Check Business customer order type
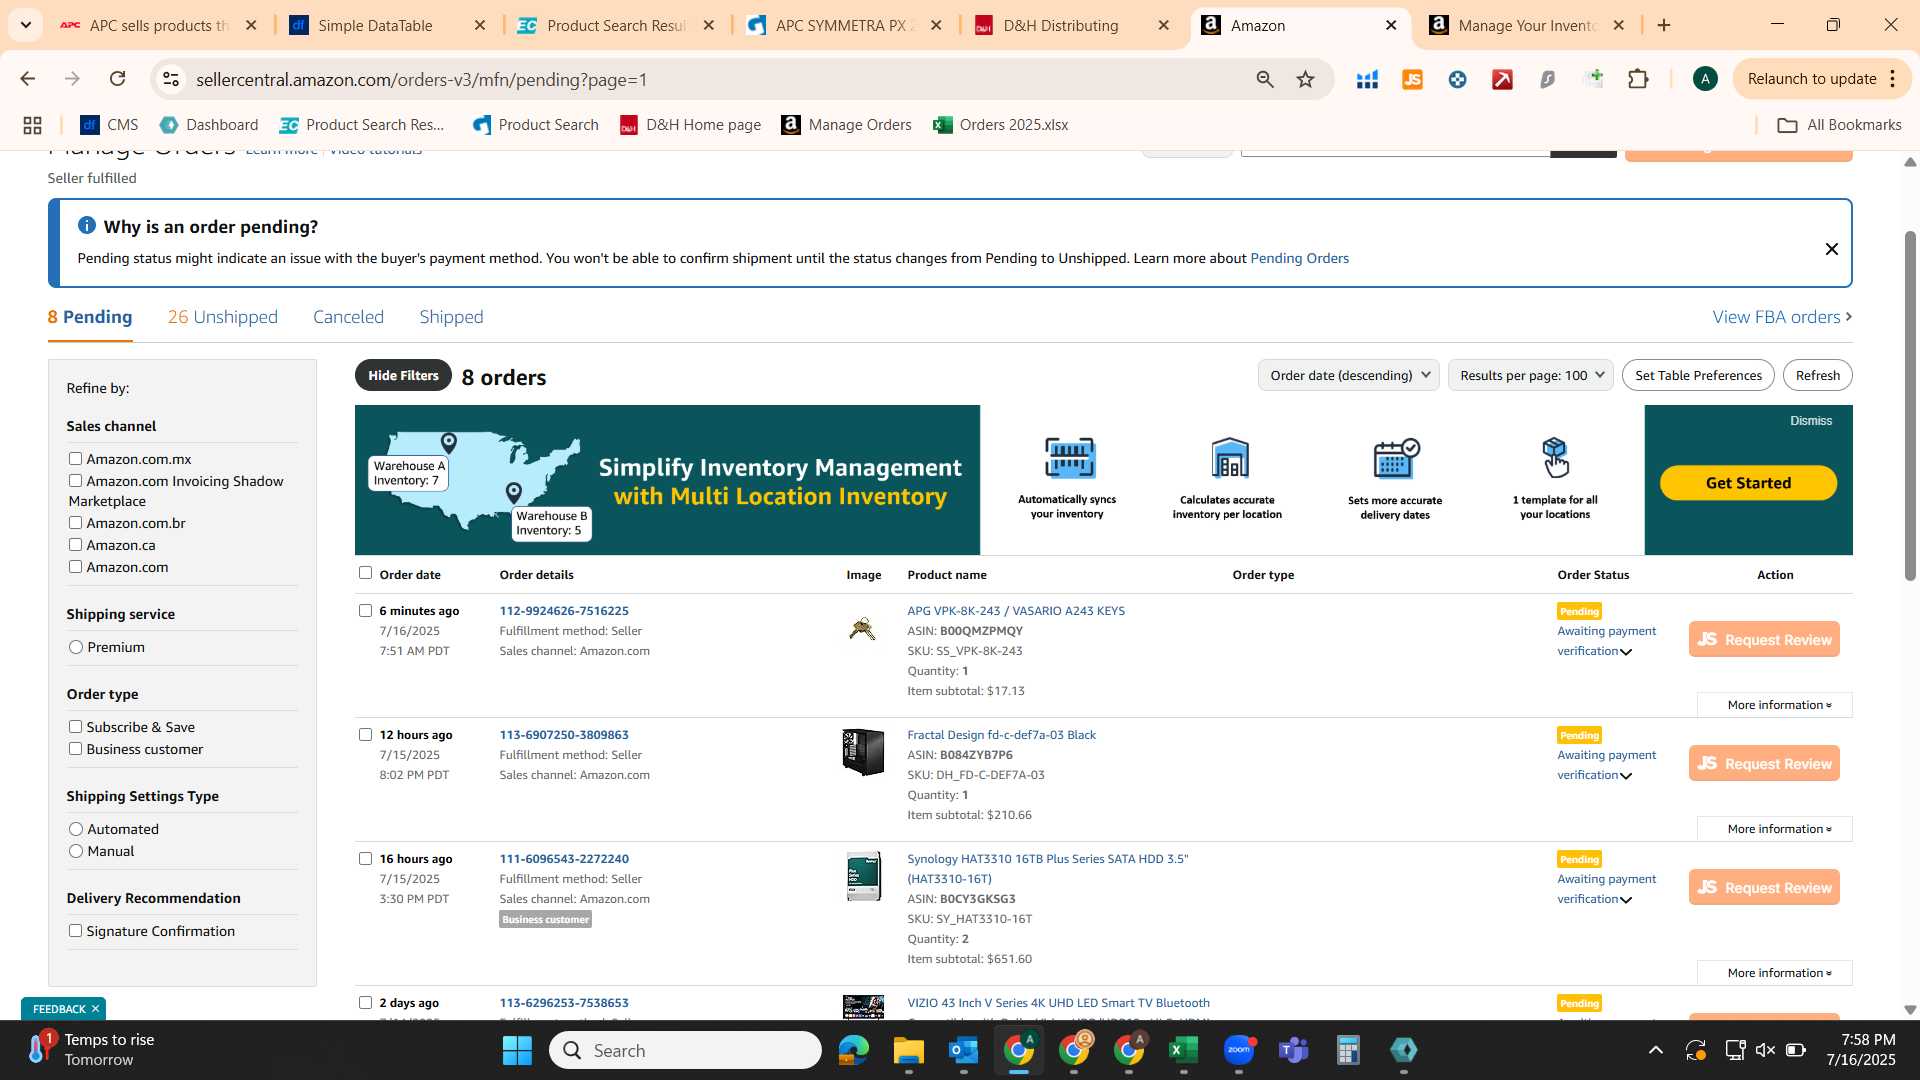The image size is (1920, 1080). coord(75,748)
